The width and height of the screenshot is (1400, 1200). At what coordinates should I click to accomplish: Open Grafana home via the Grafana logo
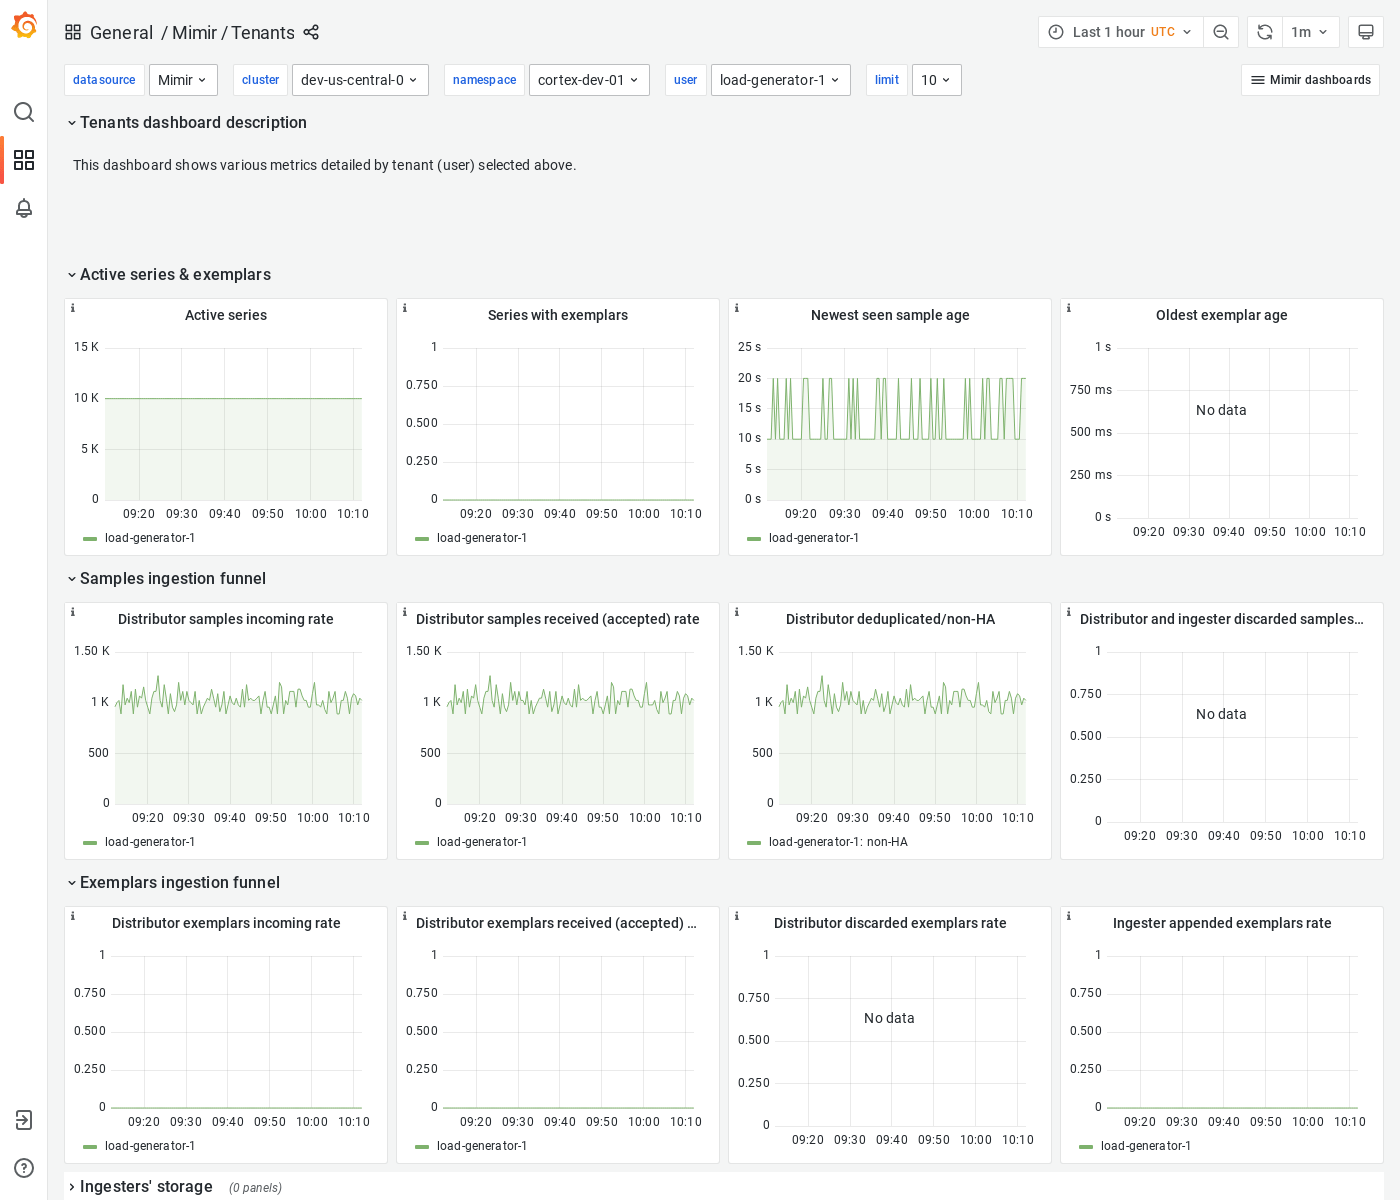24,26
